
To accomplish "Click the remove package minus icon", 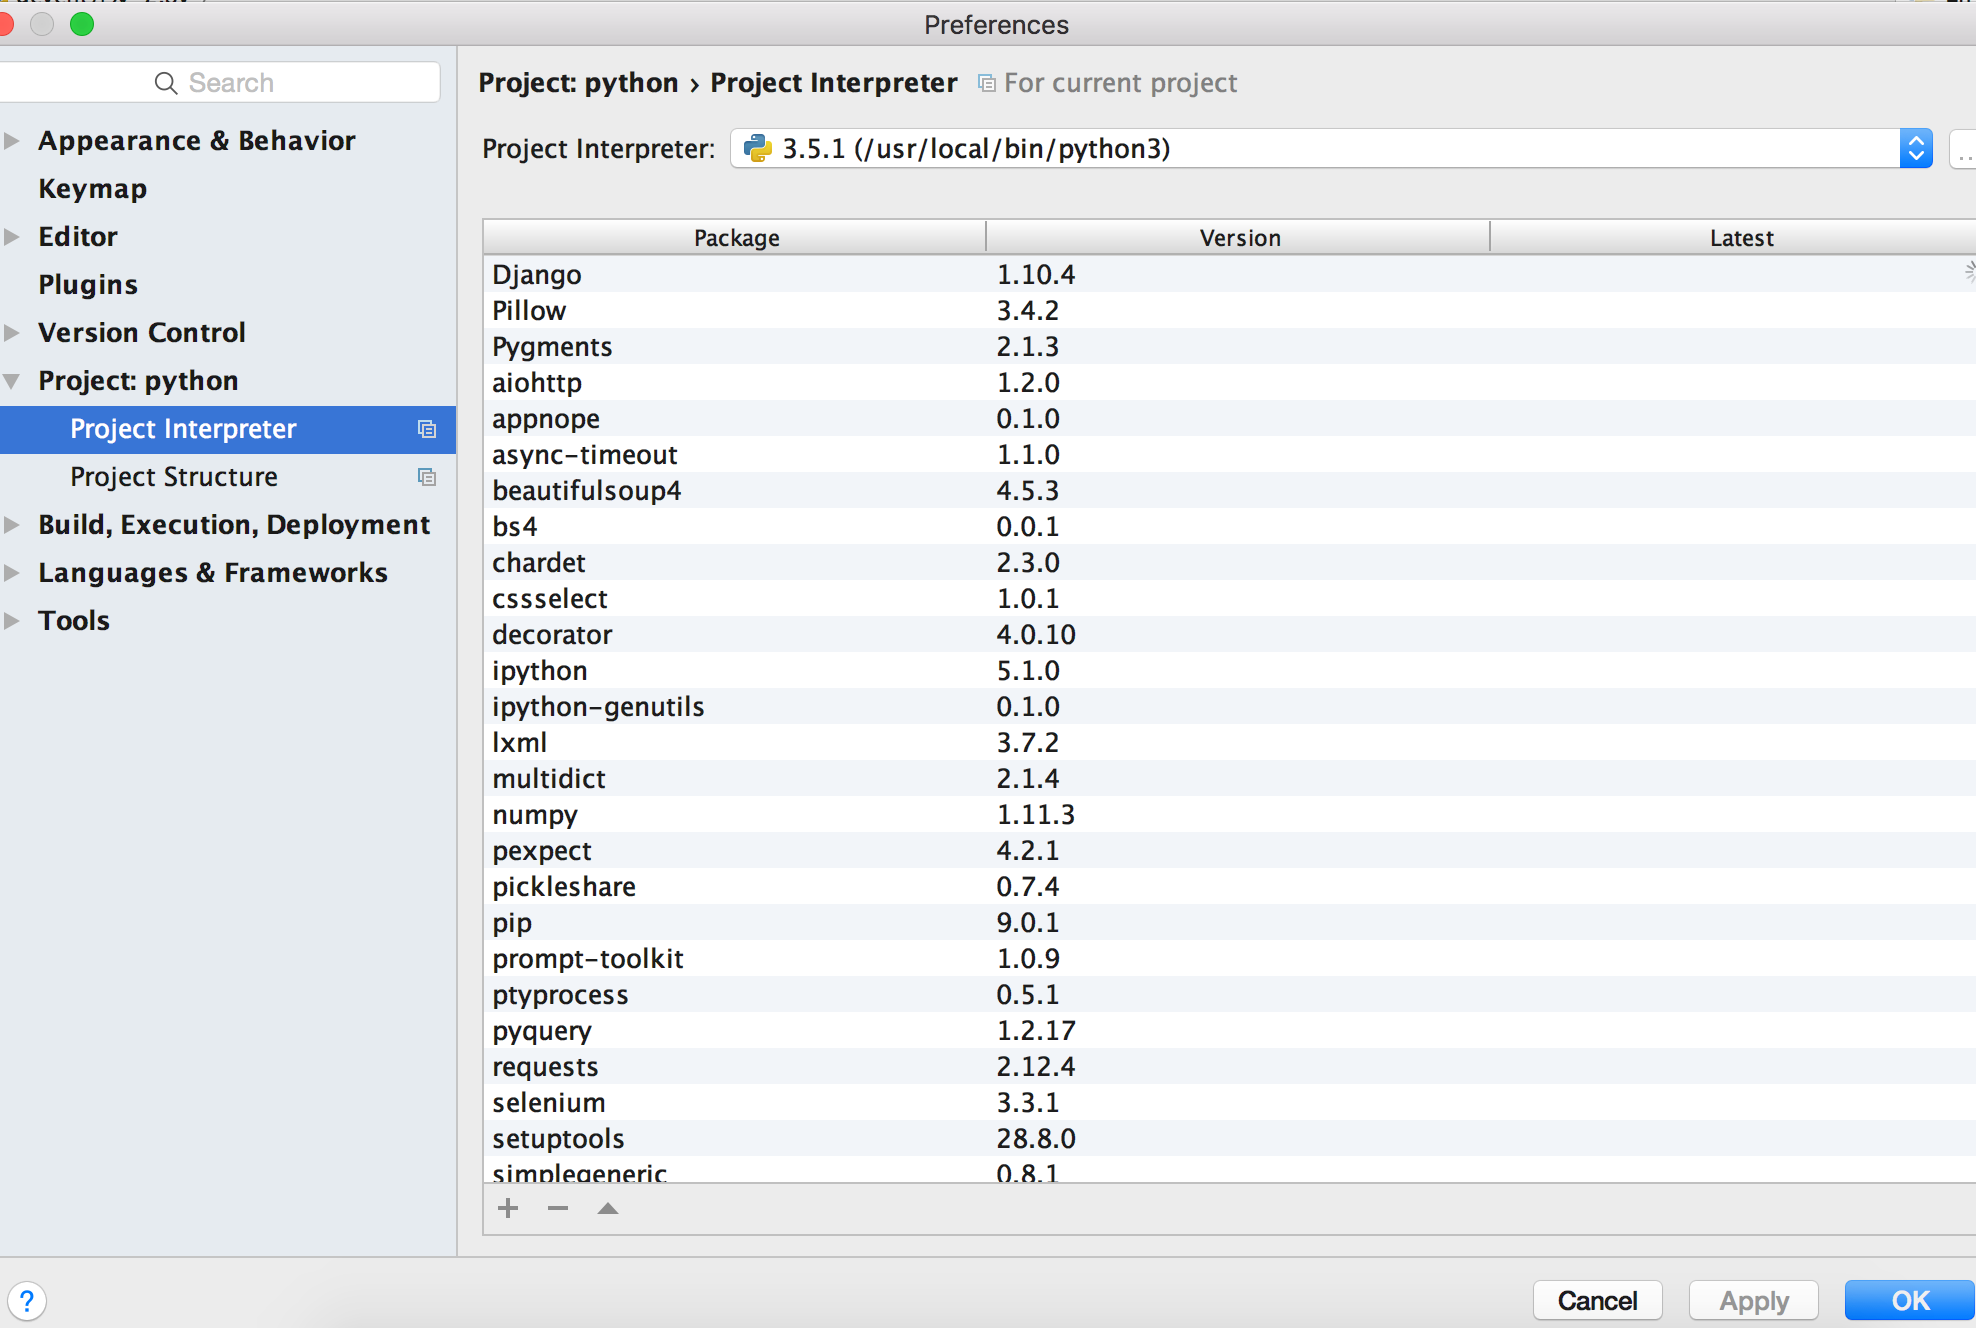I will pyautogui.click(x=557, y=1208).
